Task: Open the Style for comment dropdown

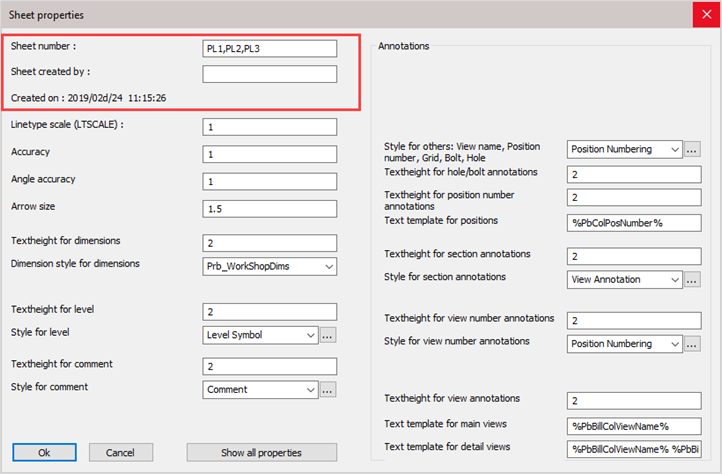Action: (x=260, y=389)
